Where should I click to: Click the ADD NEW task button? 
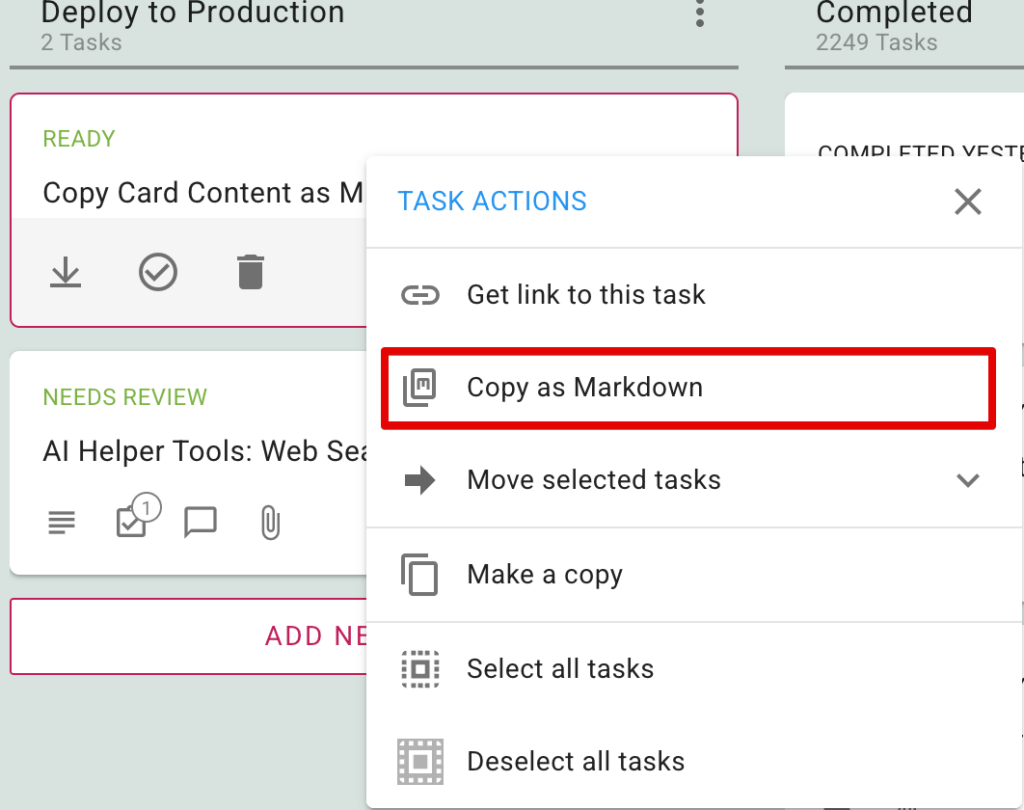[189, 636]
